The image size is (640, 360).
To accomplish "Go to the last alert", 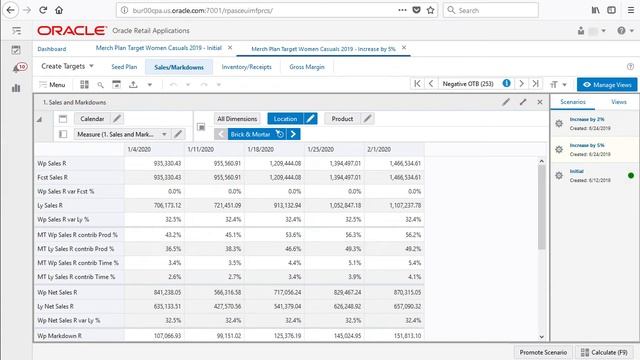I will [x=536, y=84].
